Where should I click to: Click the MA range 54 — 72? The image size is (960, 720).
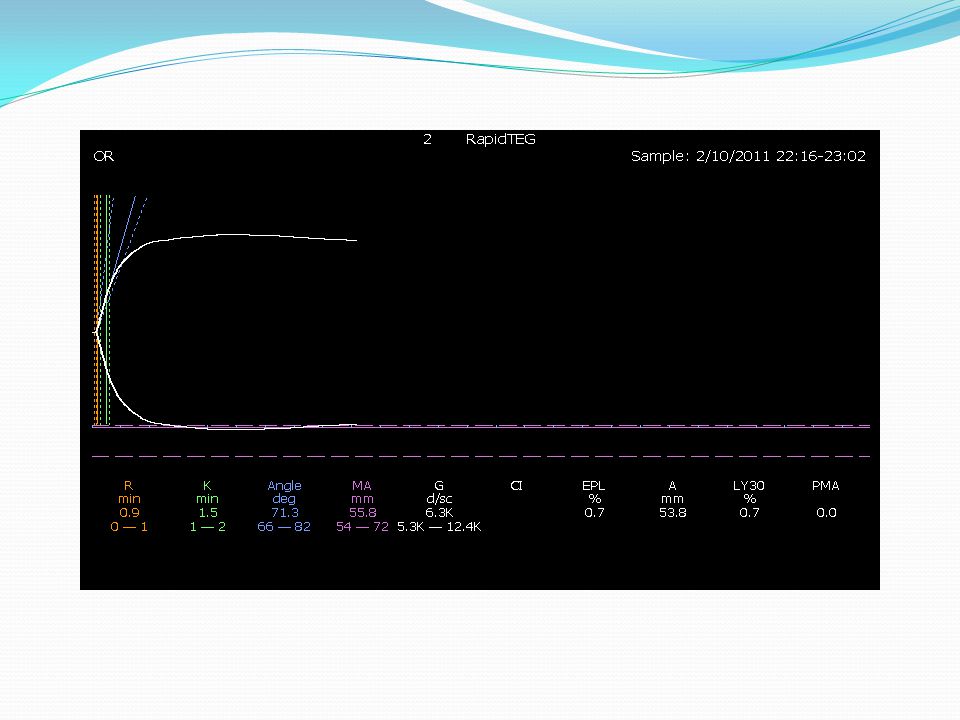[x=362, y=527]
